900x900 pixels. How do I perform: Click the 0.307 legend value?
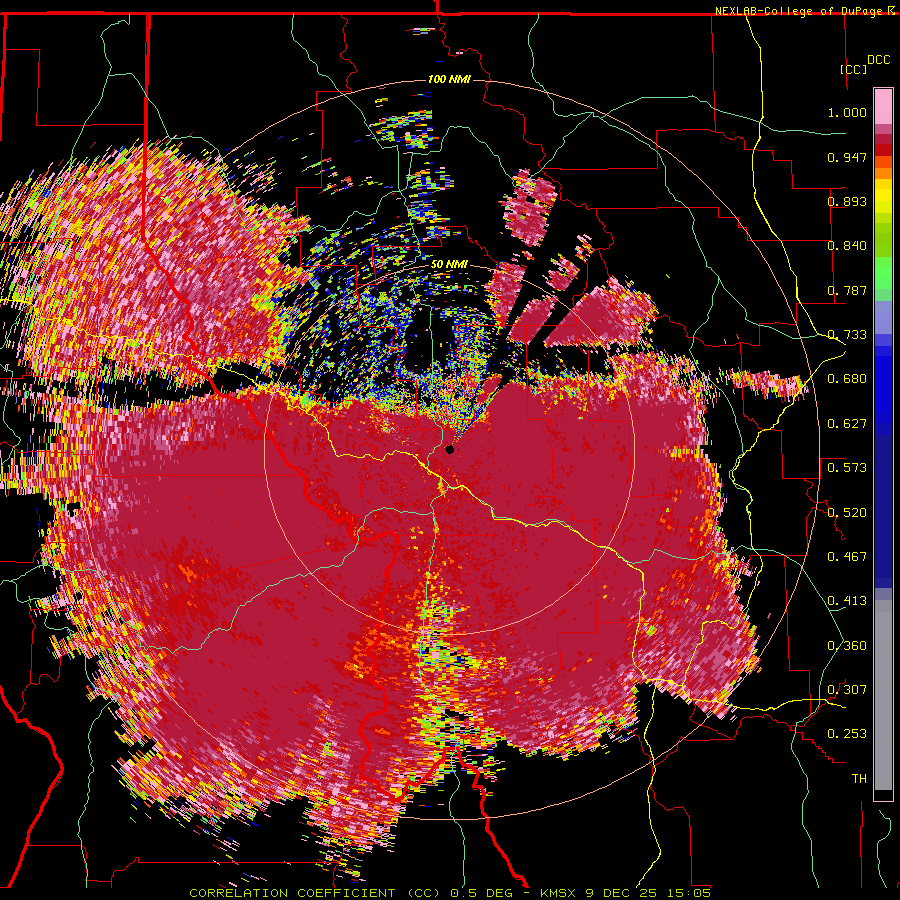[847, 690]
